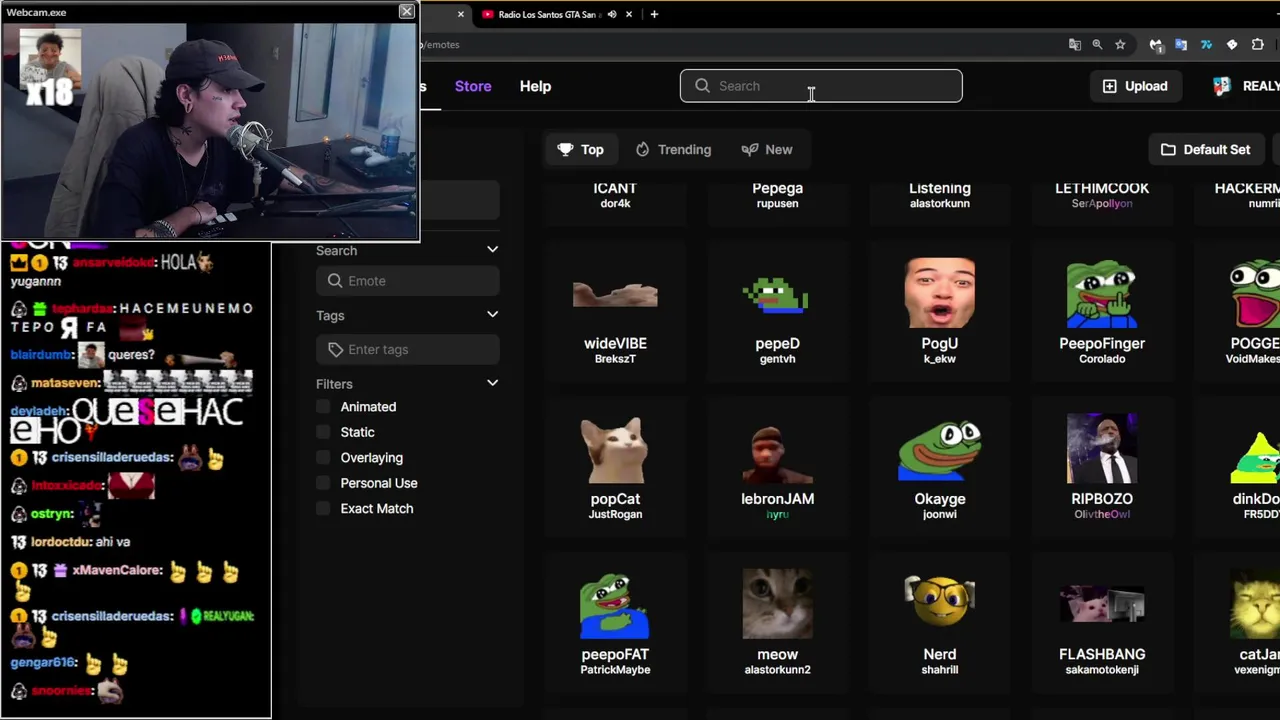Select the Top sorting tab
Screen dimensions: 1280x720
581,149
